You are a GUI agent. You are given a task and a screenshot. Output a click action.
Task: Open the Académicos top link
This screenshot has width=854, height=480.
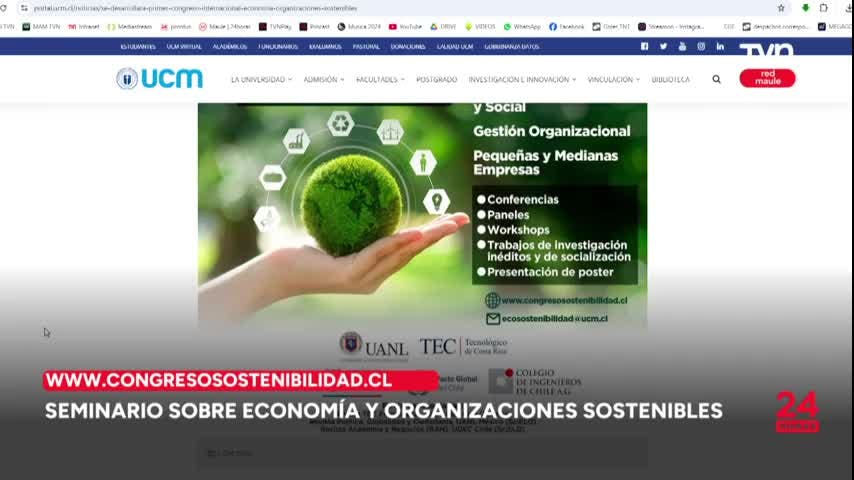tap(230, 47)
